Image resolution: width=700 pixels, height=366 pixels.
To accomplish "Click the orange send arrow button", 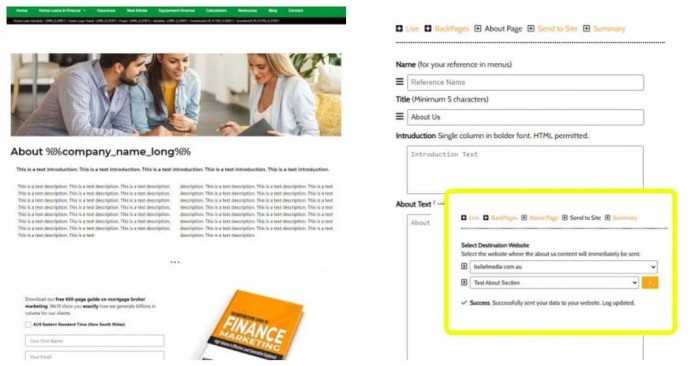I will pos(650,283).
